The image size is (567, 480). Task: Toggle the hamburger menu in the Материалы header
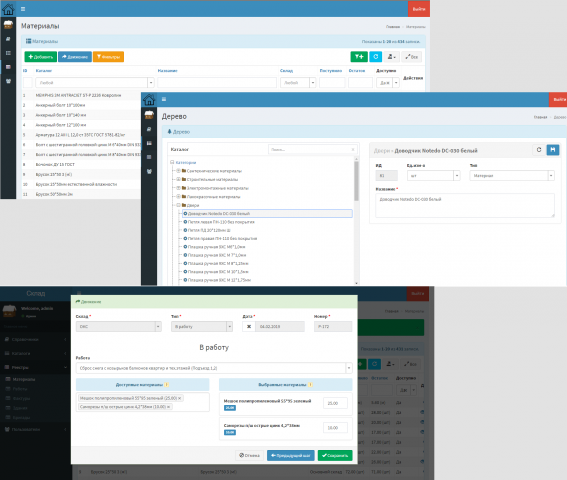[23, 9]
